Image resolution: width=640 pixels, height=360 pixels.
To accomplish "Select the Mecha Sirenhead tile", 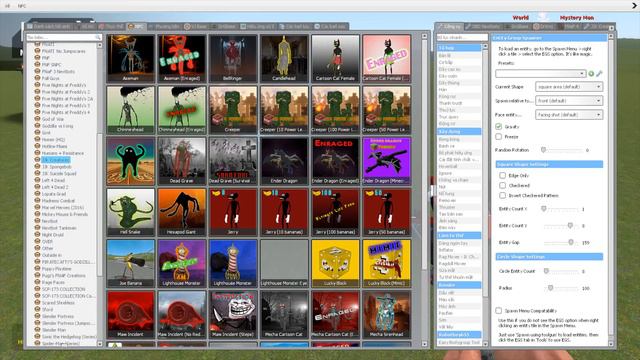I will pos(387,315).
